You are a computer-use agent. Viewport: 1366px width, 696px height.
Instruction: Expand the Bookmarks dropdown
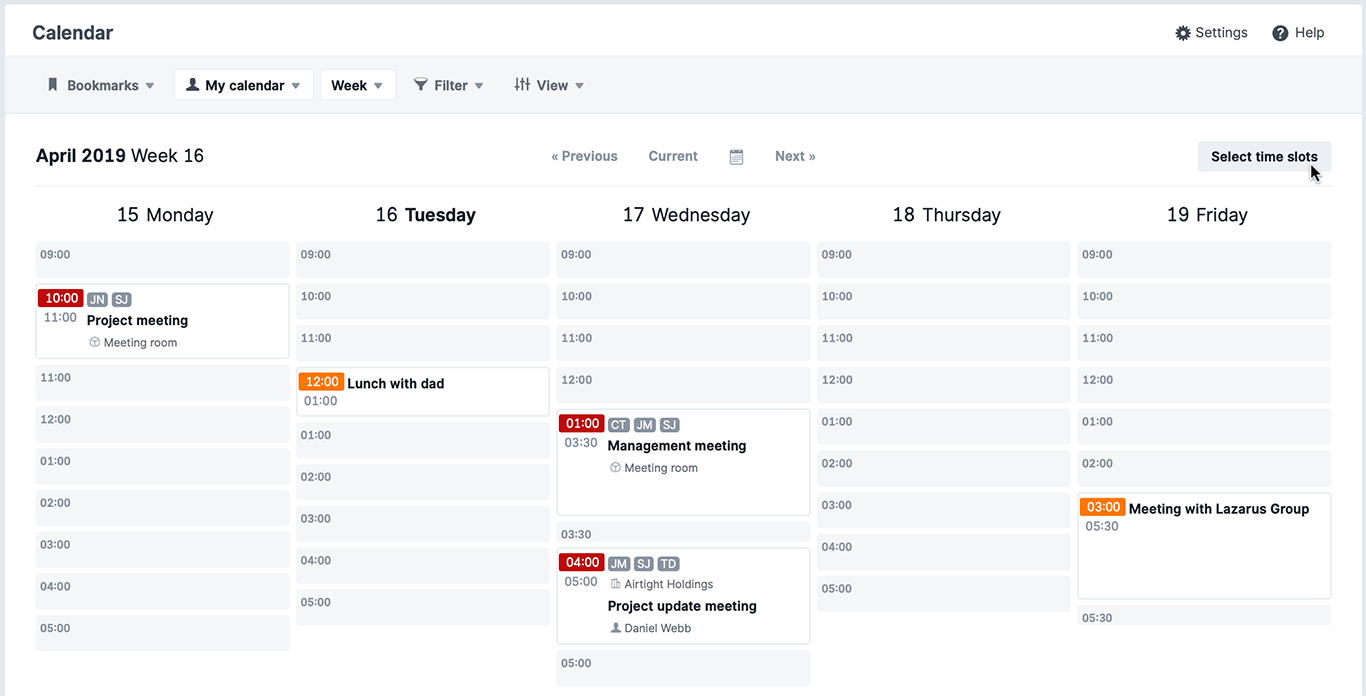tap(101, 85)
